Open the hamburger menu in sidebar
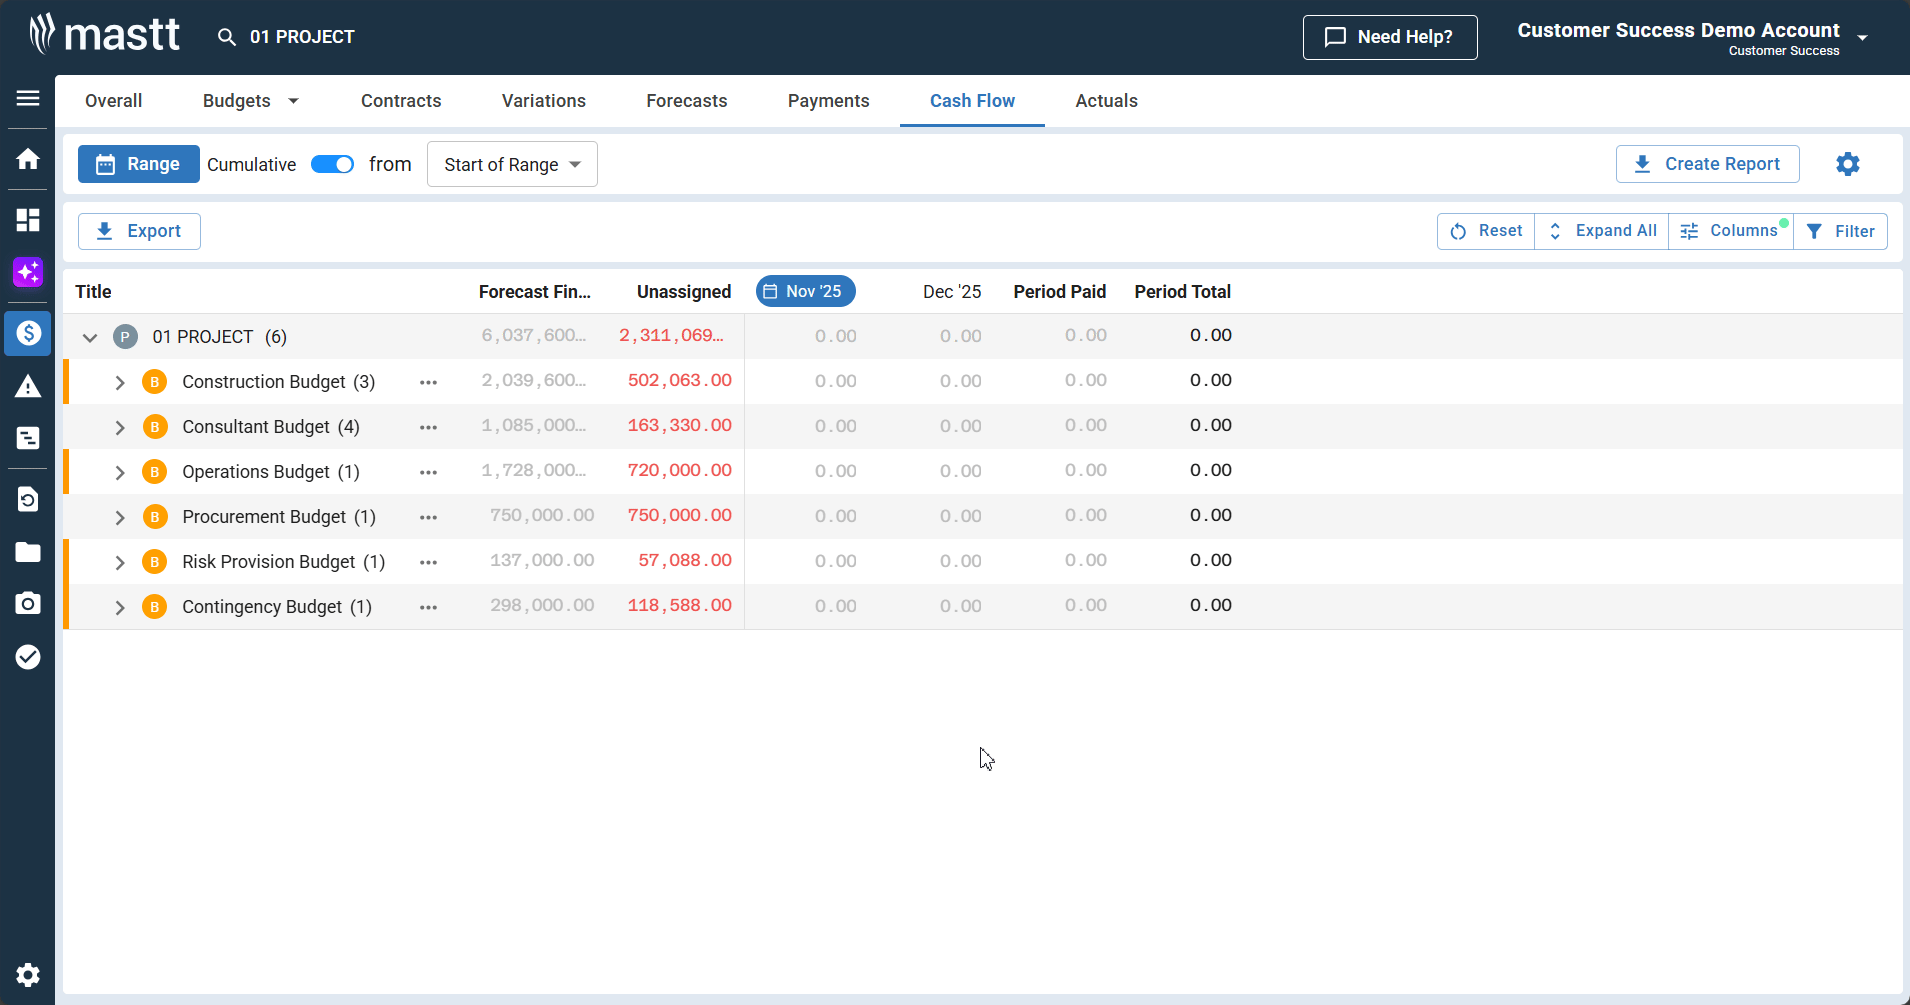 [x=28, y=98]
